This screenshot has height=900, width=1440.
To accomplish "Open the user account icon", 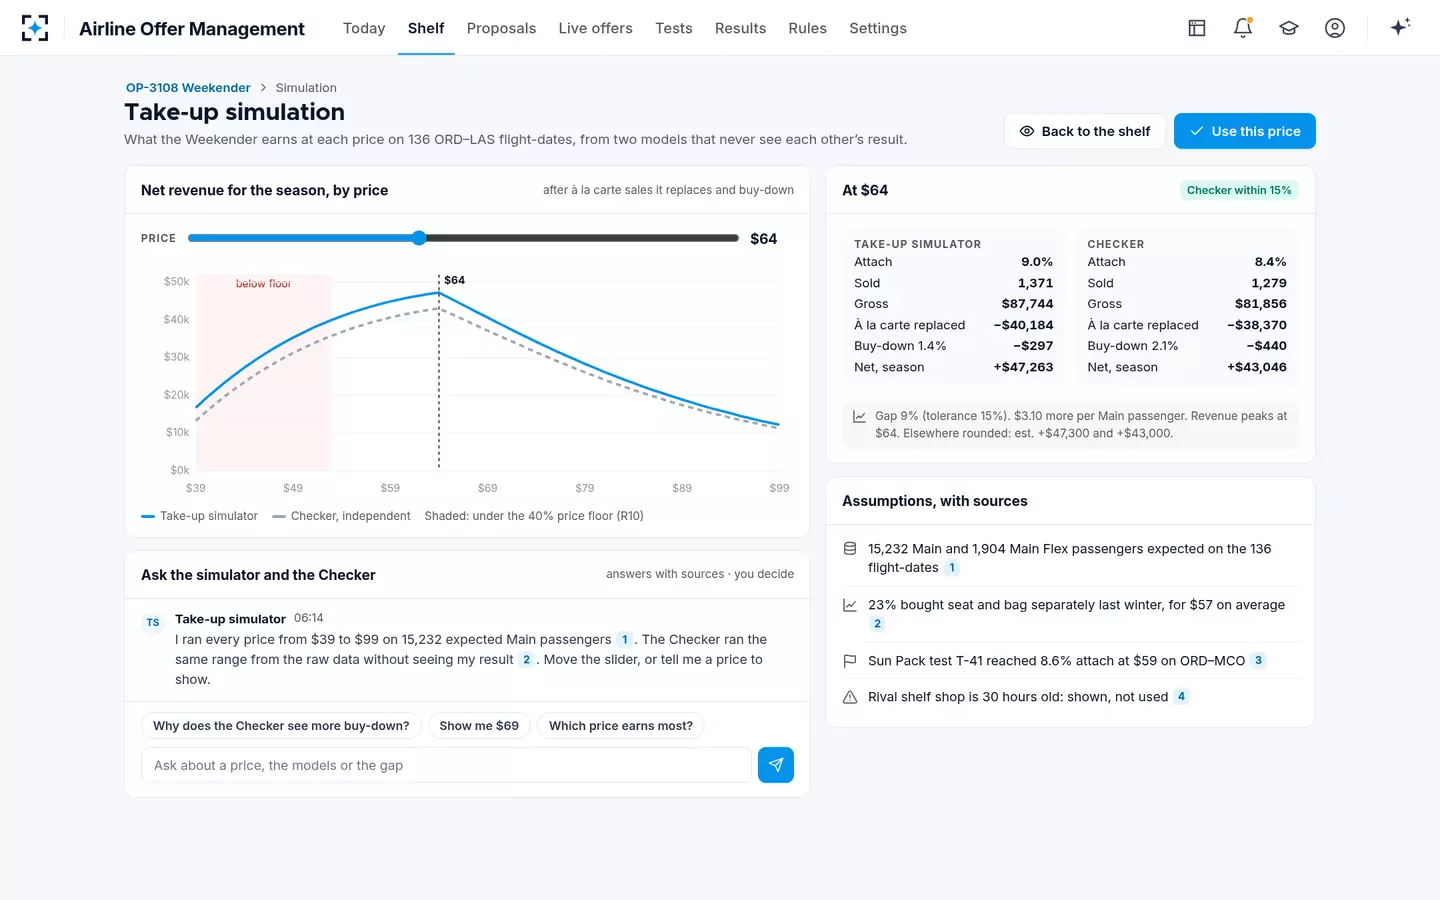I will point(1335,28).
